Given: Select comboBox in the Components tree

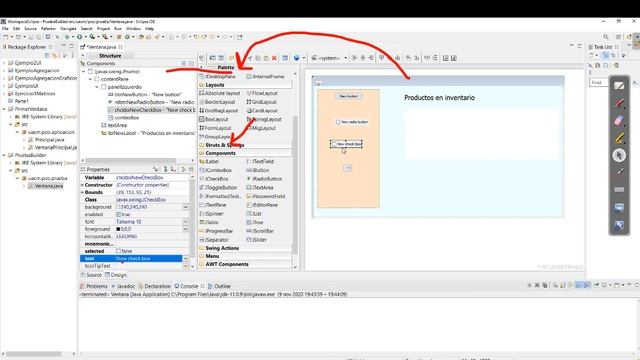Looking at the screenshot, I should tap(127, 118).
